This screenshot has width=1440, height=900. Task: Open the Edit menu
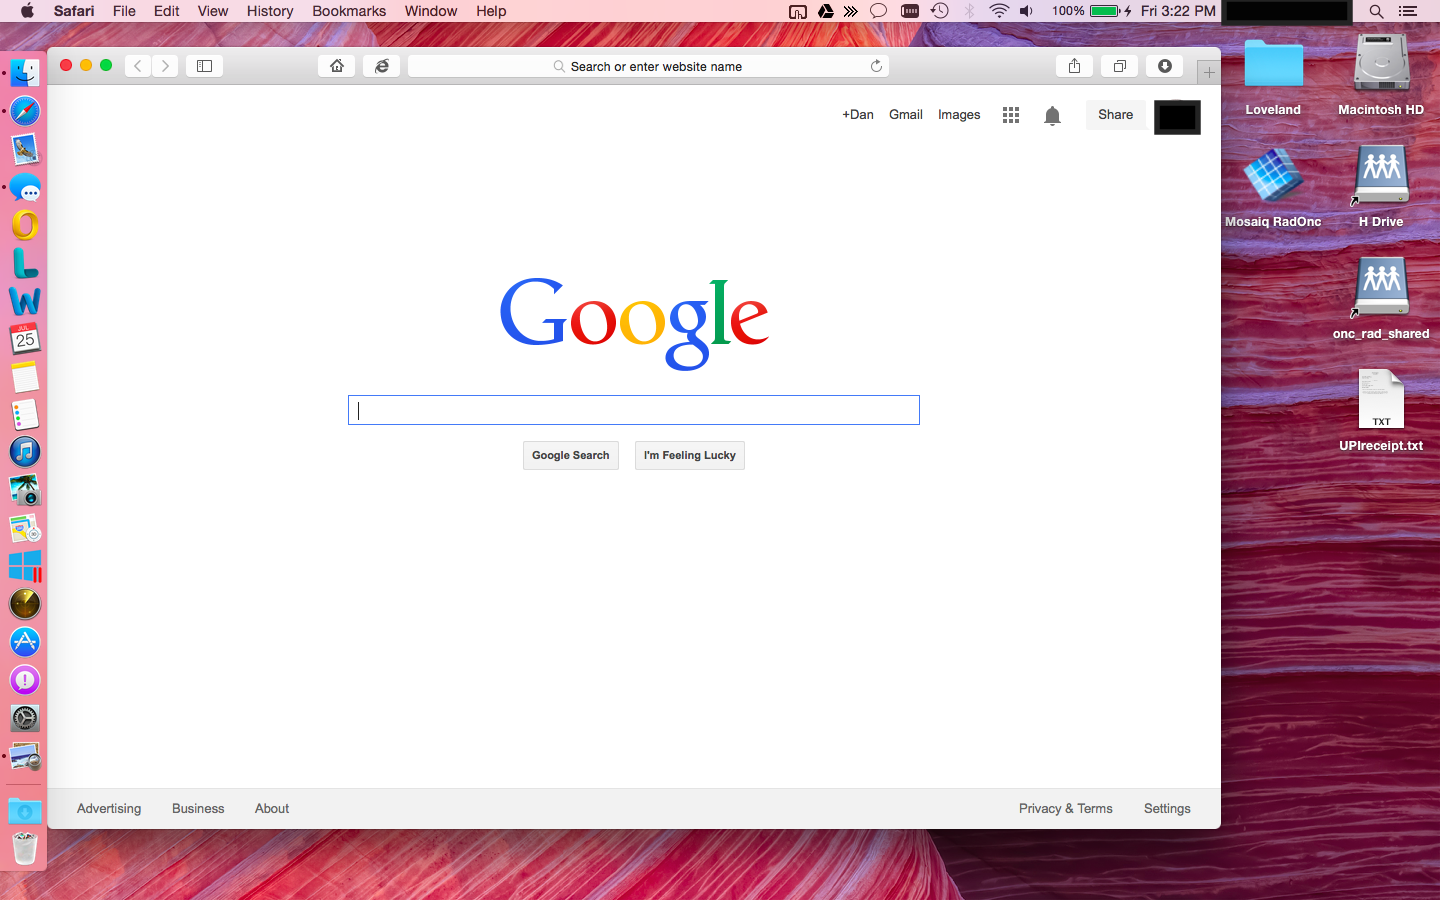[x=167, y=11]
